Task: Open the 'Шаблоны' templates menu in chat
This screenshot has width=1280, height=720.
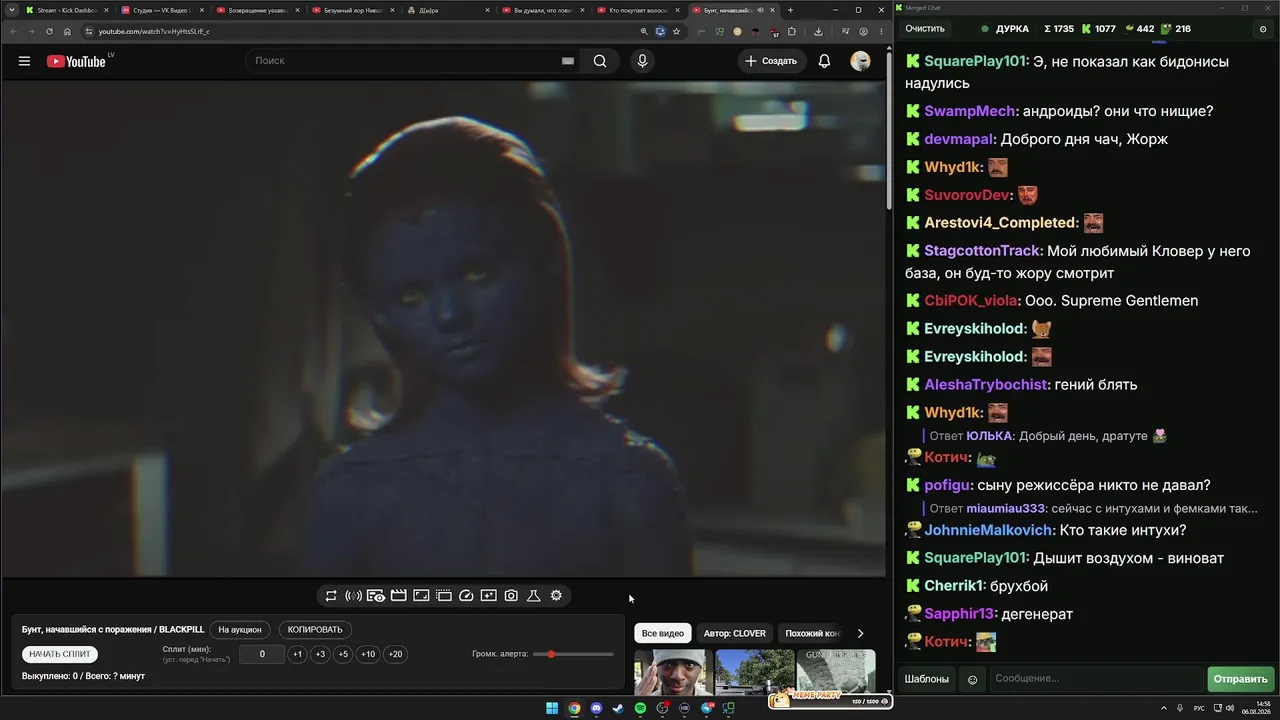Action: [927, 680]
